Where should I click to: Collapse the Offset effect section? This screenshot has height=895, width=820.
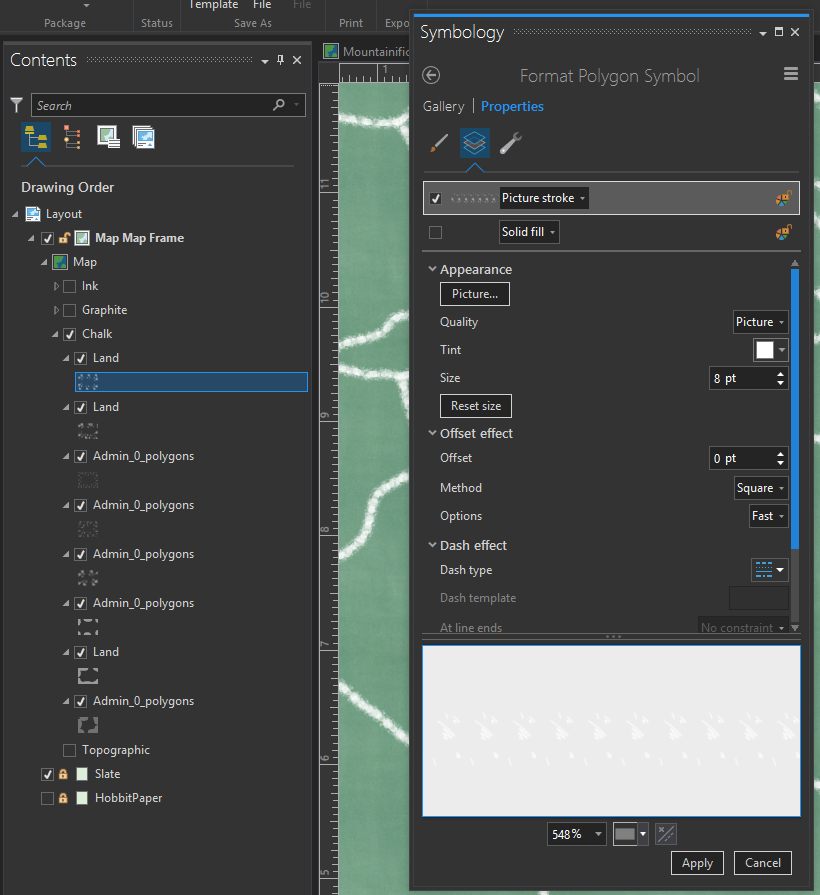[433, 433]
